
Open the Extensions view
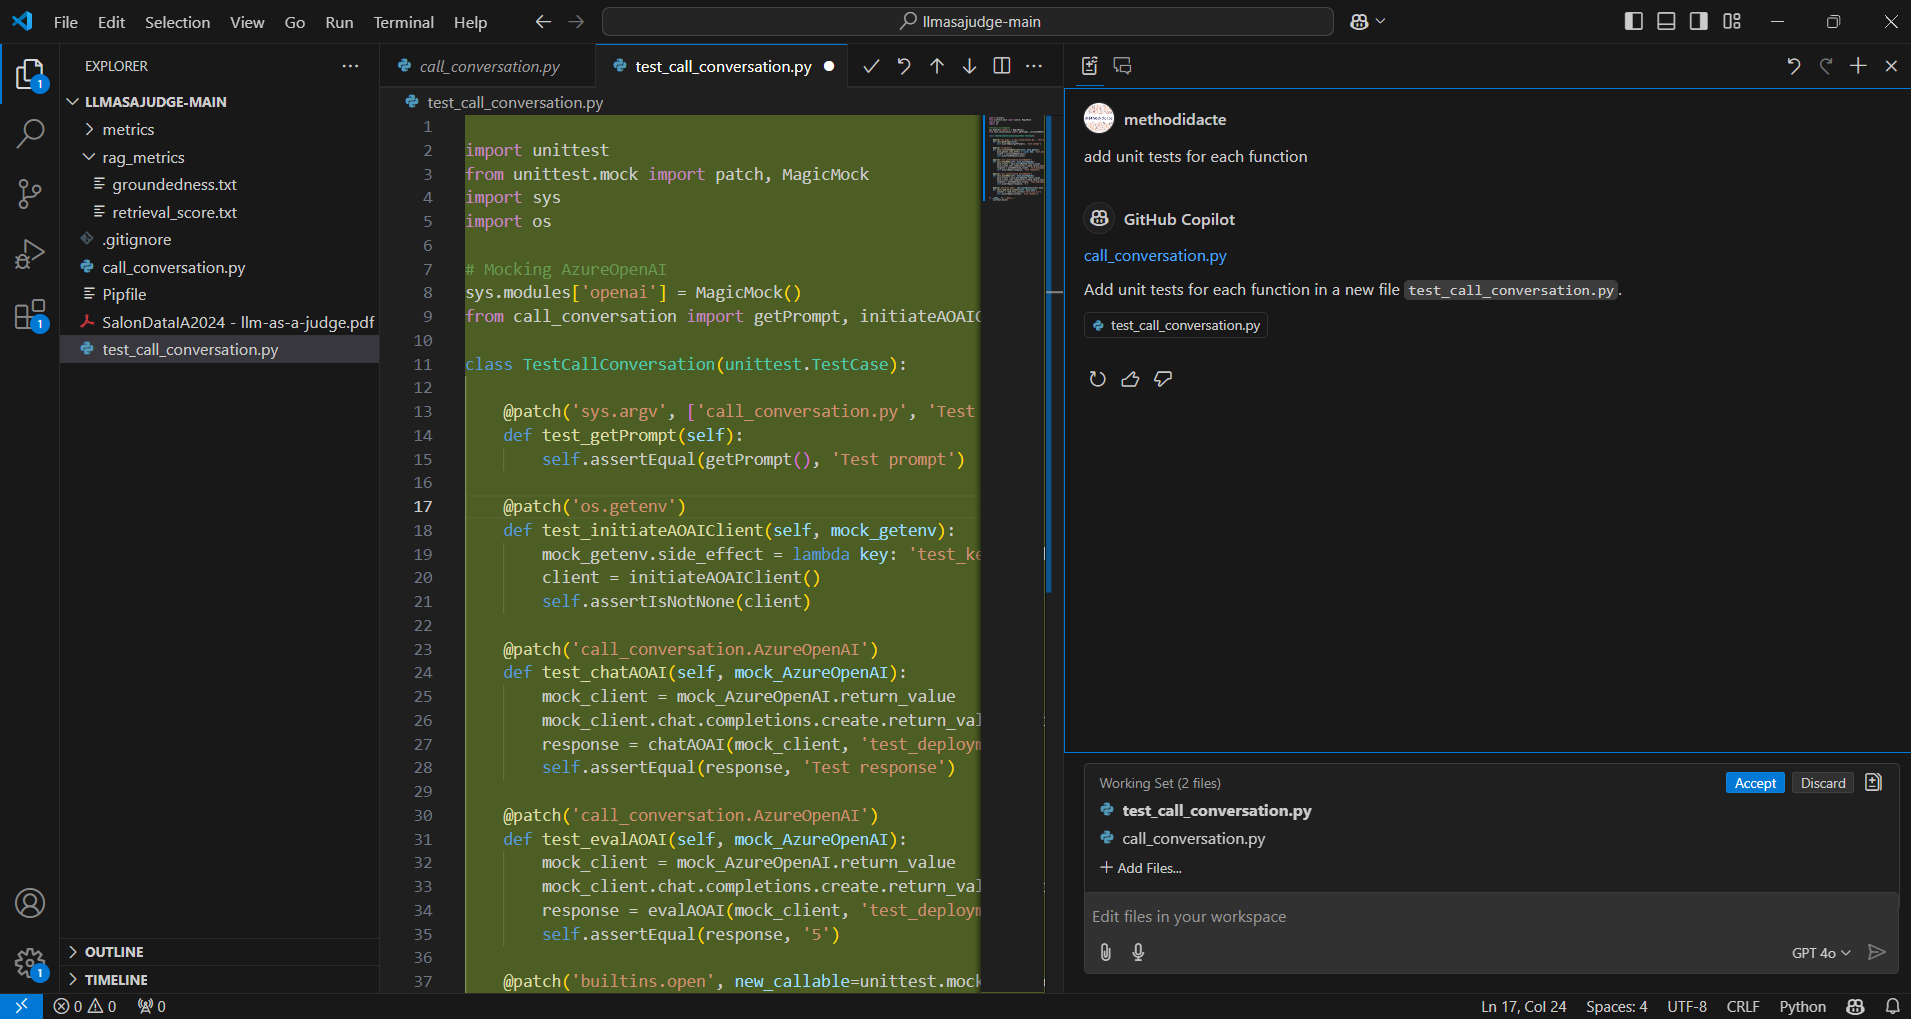[x=30, y=314]
